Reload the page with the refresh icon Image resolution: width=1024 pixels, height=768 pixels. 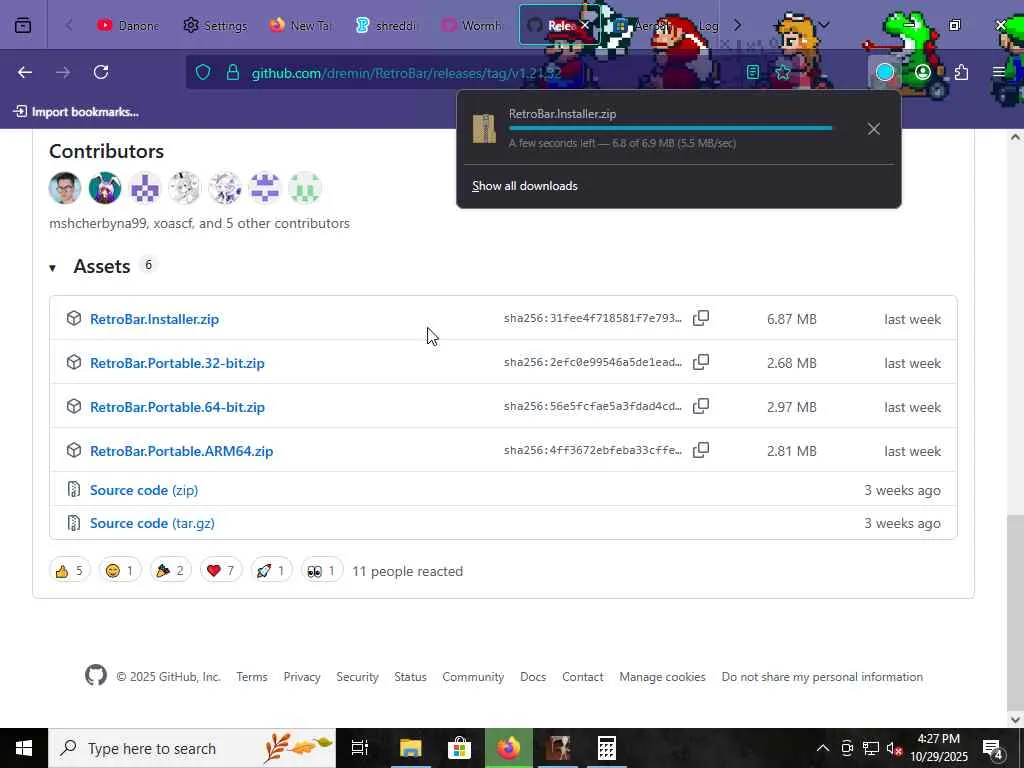pyautogui.click(x=101, y=72)
